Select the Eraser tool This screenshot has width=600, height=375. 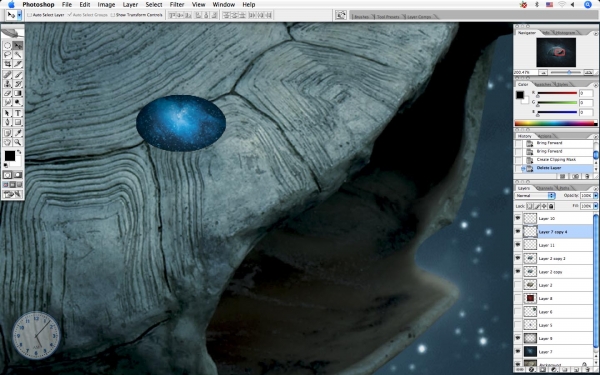point(7,93)
